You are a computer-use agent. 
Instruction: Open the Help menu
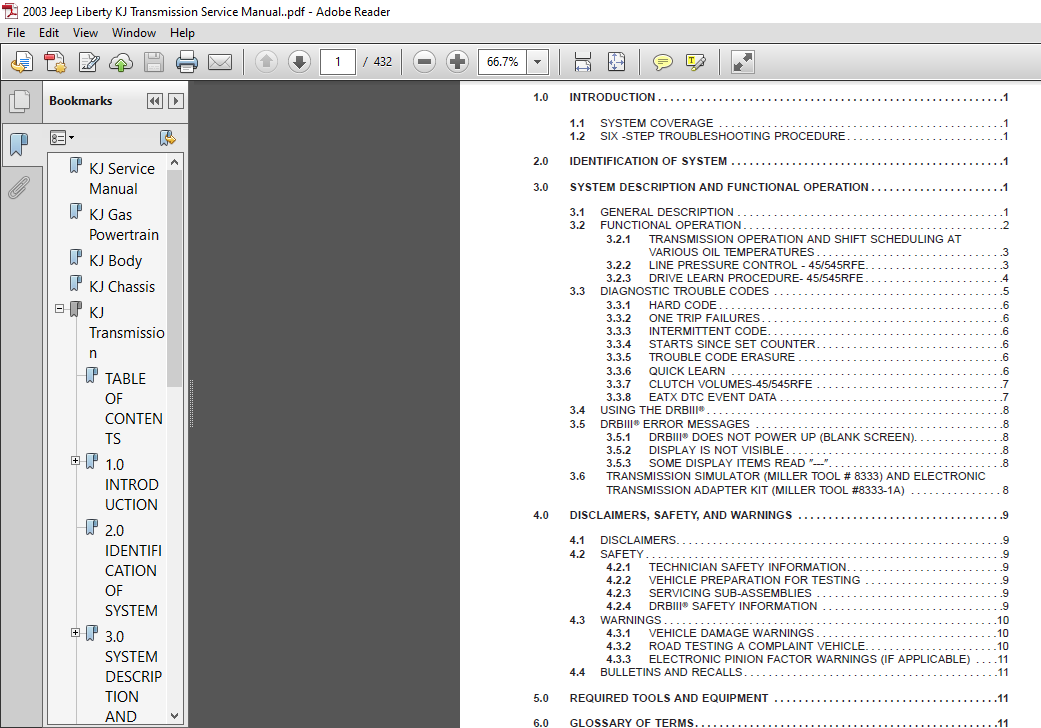[x=182, y=33]
